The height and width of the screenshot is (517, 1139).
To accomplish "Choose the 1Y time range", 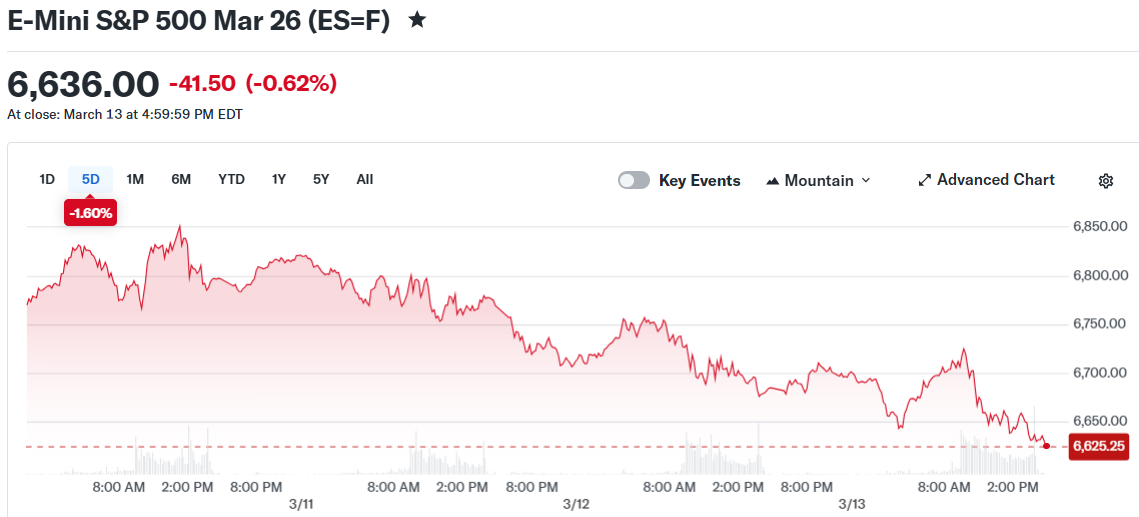I will tap(279, 179).
